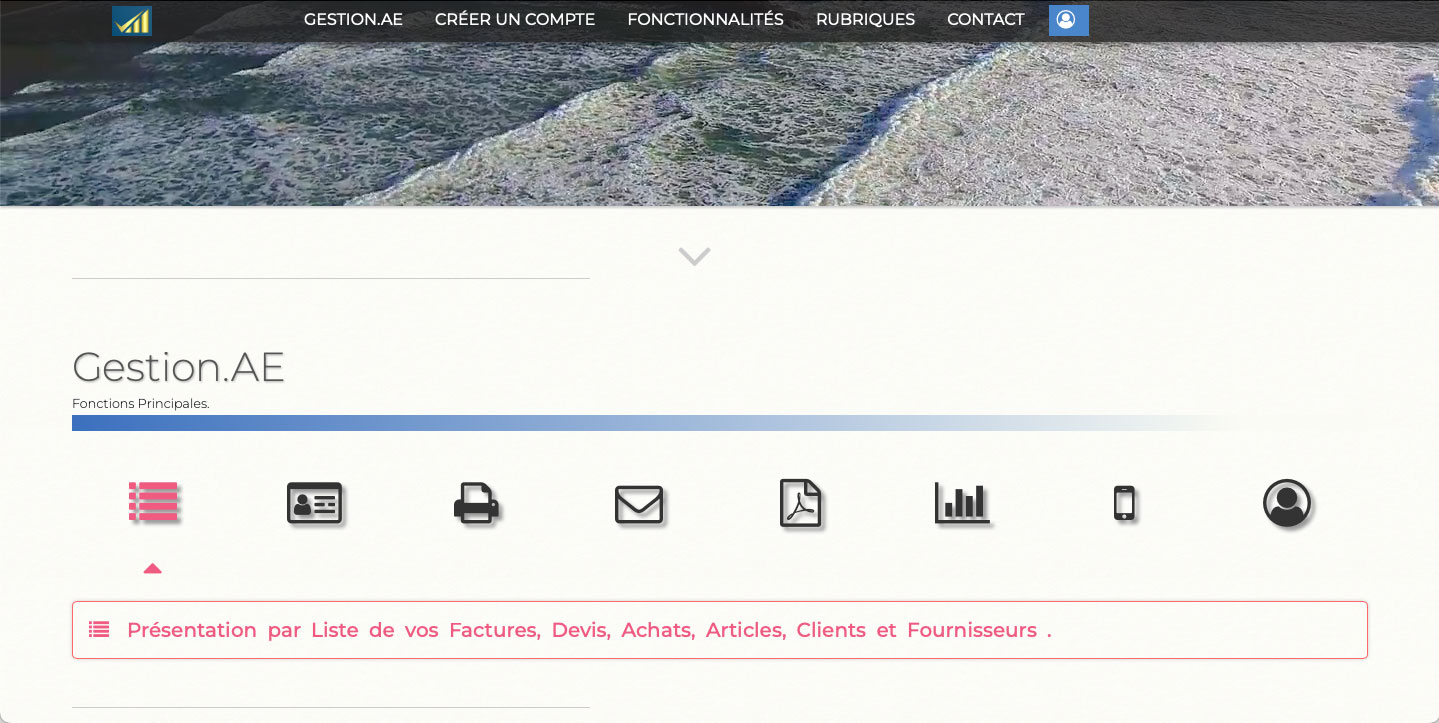Select the ID card icon
Screen dimensions: 1439x723
(314, 503)
